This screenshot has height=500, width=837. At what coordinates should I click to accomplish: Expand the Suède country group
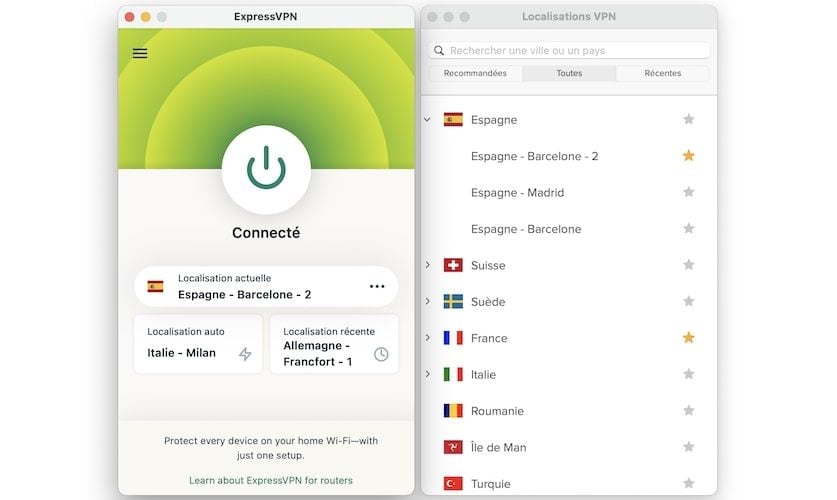tap(428, 301)
